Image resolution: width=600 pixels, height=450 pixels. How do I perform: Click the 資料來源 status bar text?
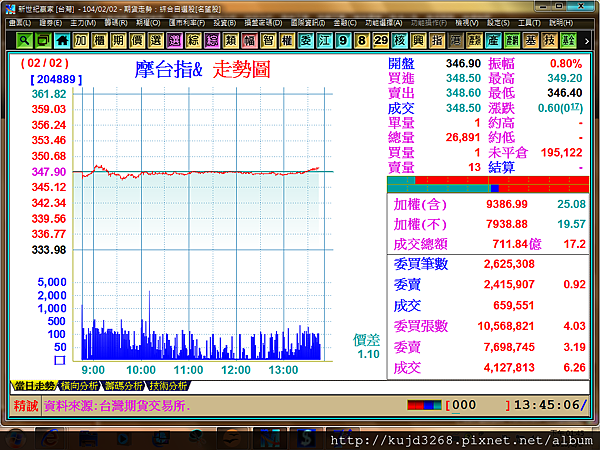(116, 406)
